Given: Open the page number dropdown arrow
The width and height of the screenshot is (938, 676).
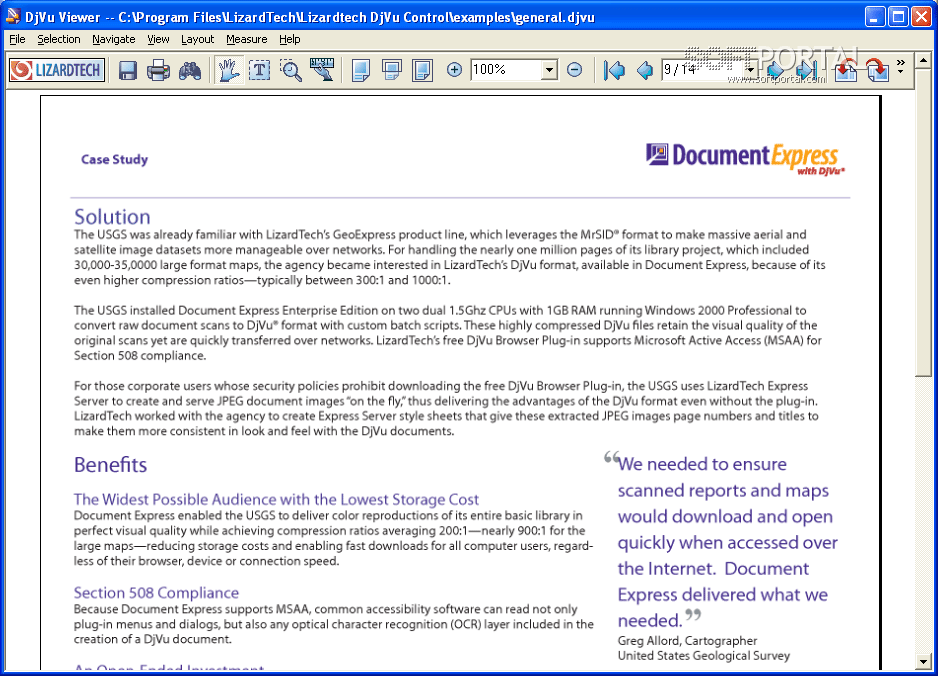Looking at the screenshot, I should [750, 70].
